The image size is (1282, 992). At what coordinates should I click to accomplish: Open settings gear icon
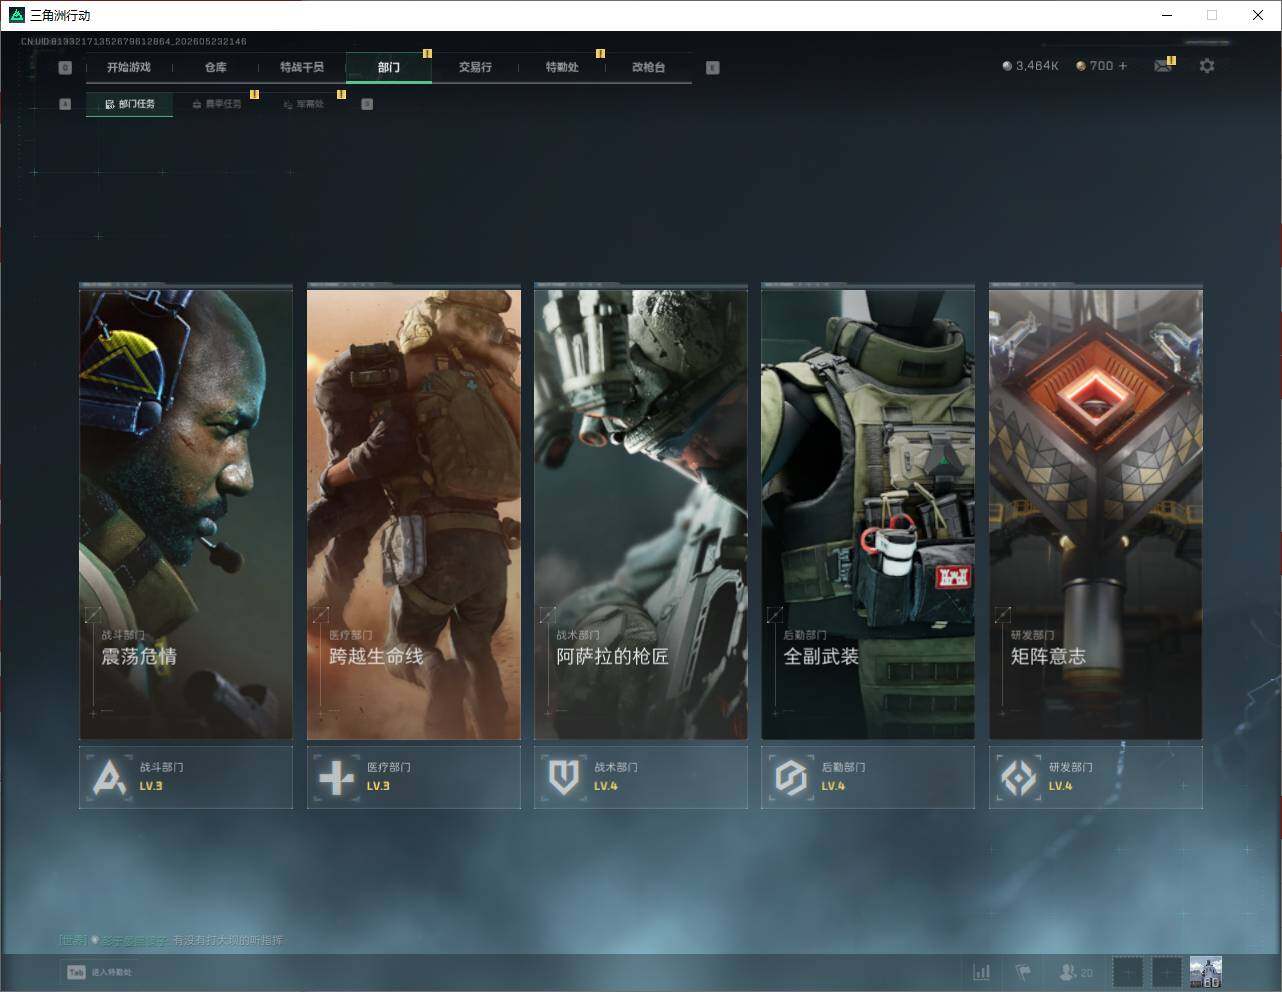pyautogui.click(x=1207, y=66)
